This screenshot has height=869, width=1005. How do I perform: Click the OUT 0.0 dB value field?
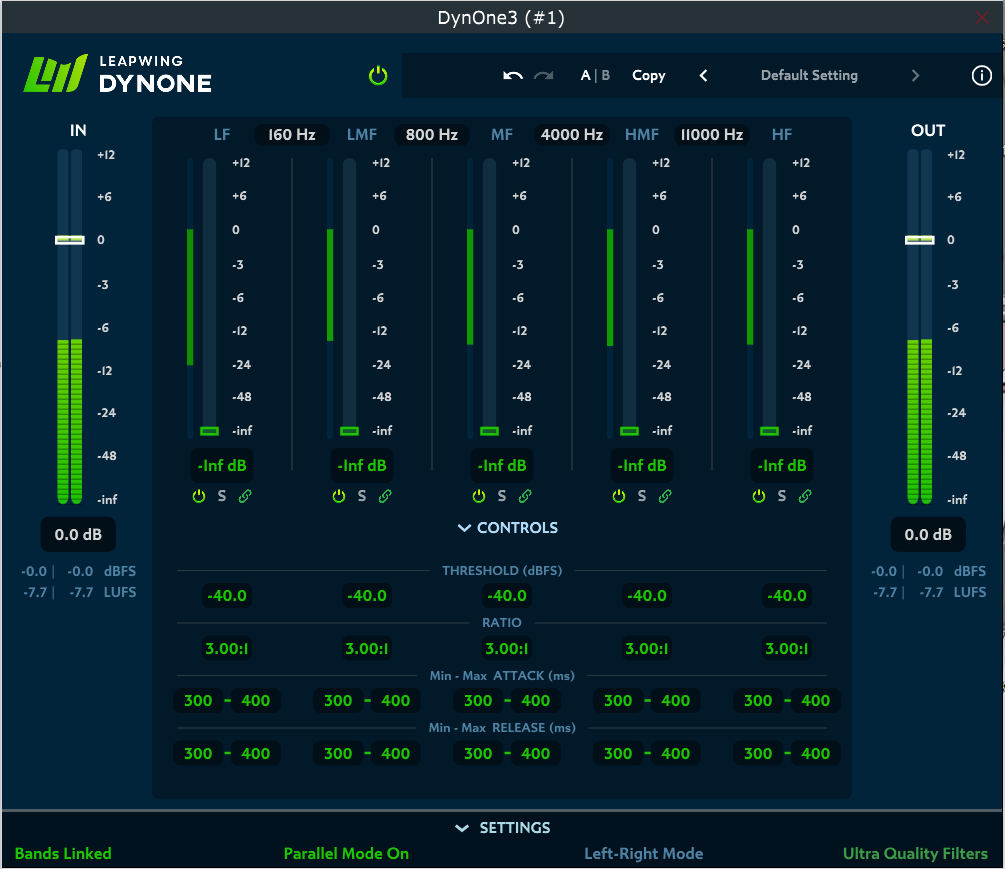coord(928,534)
